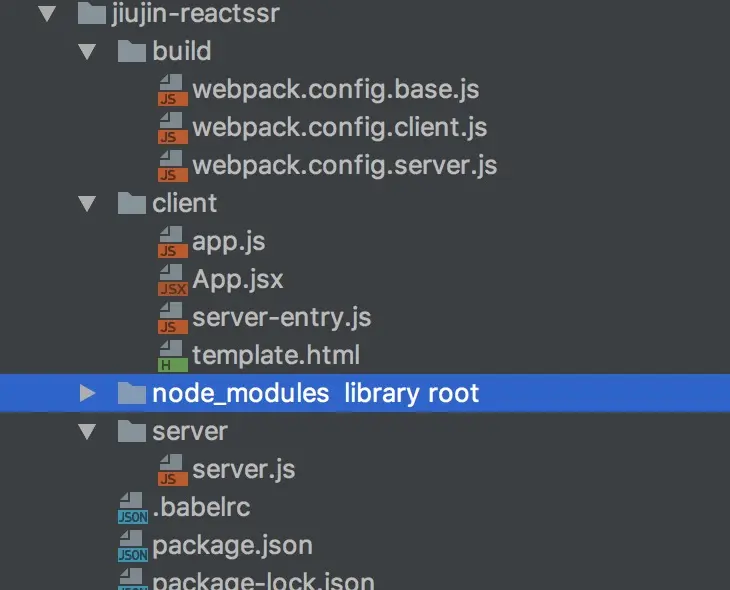Click JSON icon beside .babelrc
730x590 pixels.
[133, 508]
